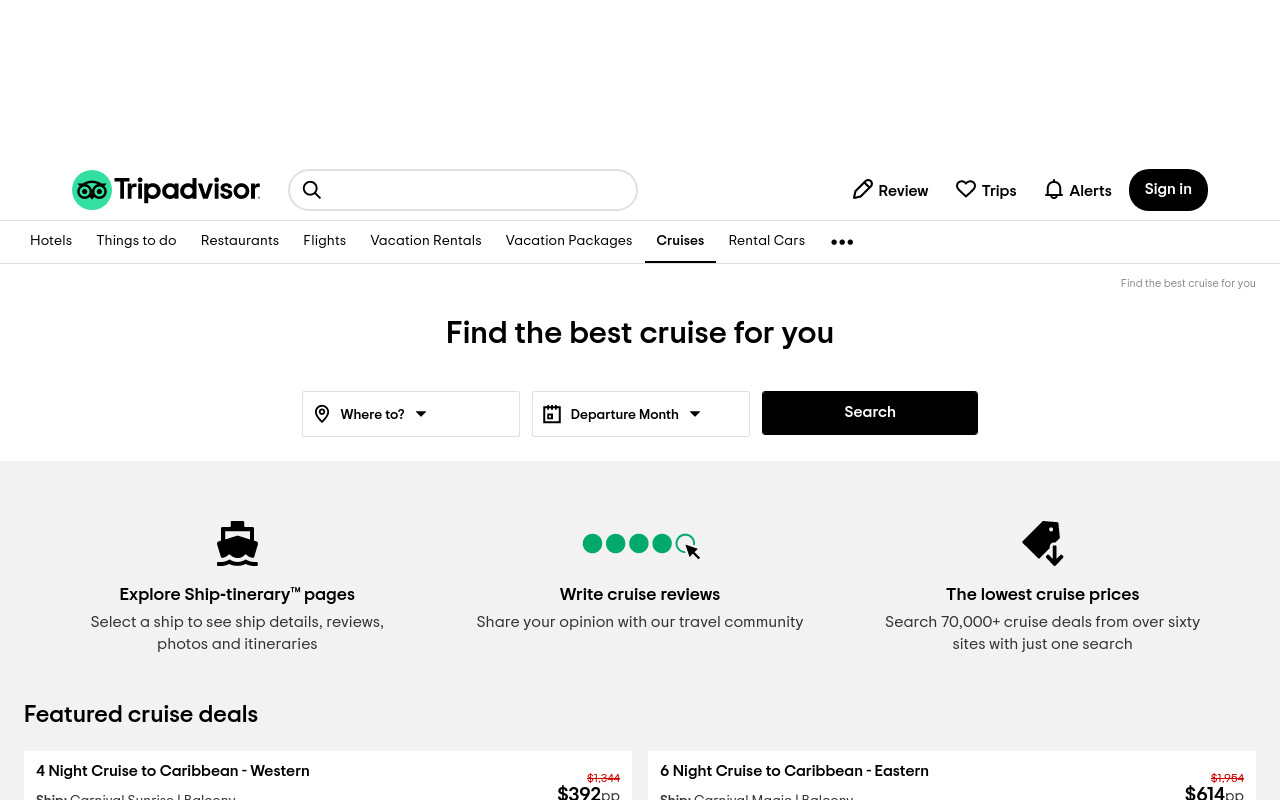Switch to the Flights tab
The image size is (1280, 800).
click(325, 241)
